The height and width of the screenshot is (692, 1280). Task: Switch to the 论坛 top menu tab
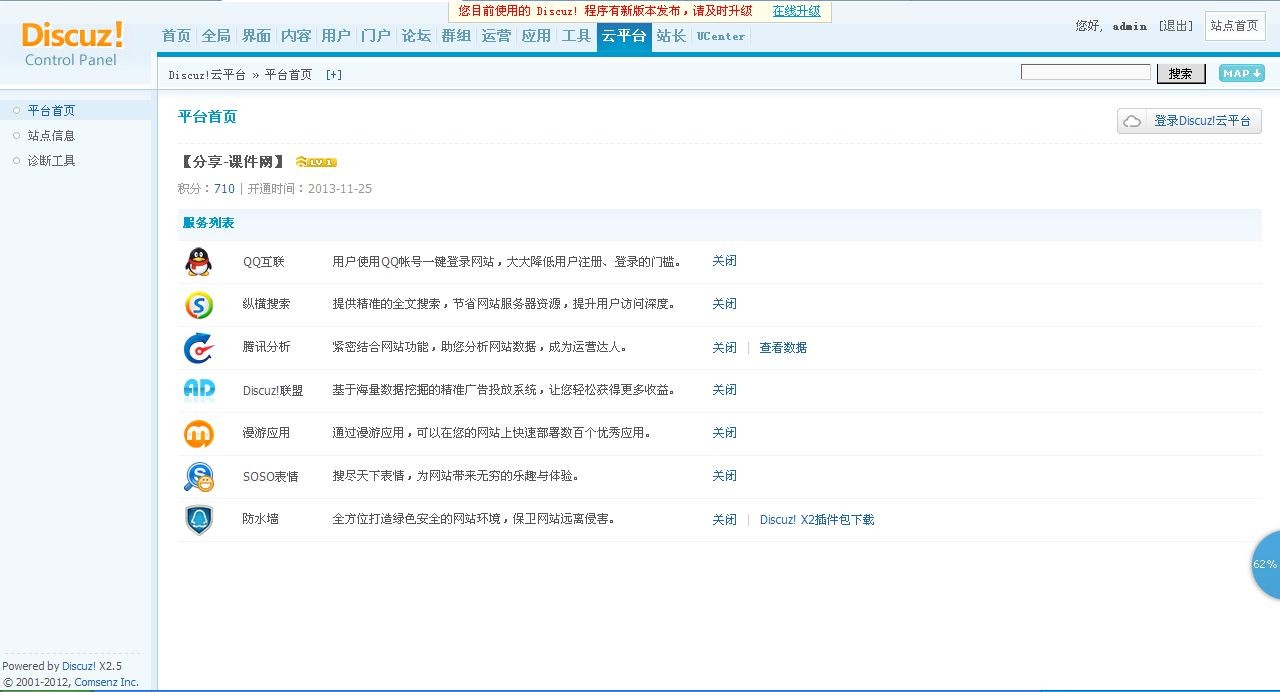click(416, 36)
